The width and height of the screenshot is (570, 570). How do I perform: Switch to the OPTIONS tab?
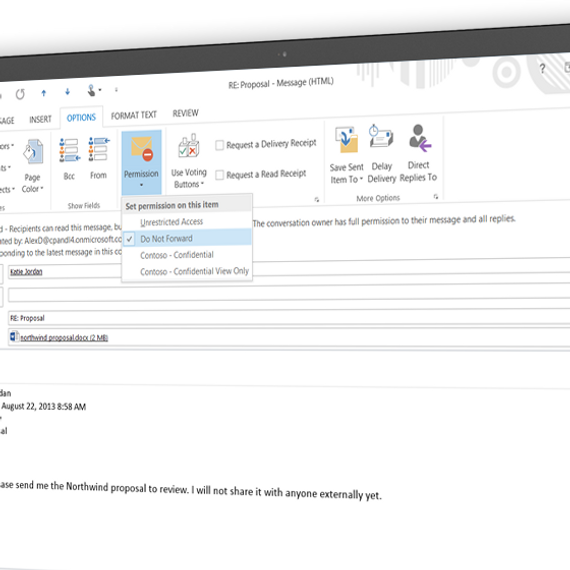(x=81, y=117)
